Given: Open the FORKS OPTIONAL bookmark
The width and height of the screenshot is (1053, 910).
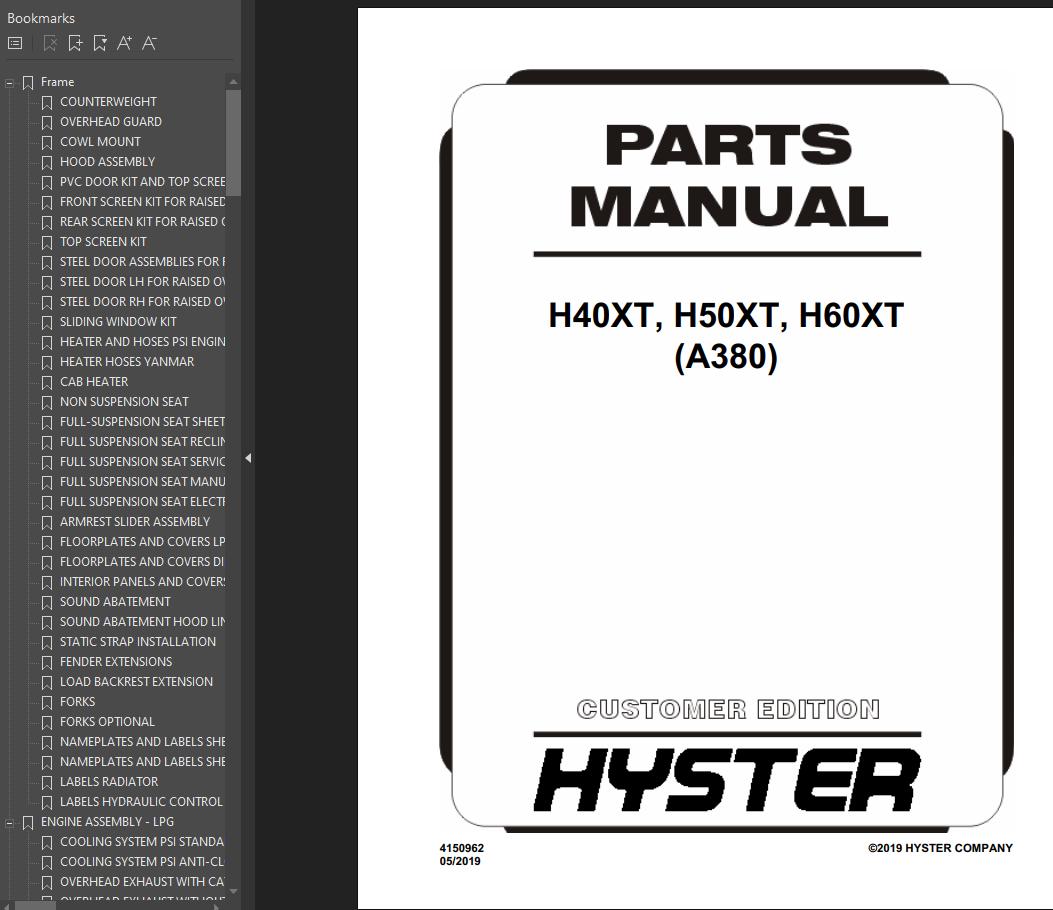Looking at the screenshot, I should pos(107,722).
